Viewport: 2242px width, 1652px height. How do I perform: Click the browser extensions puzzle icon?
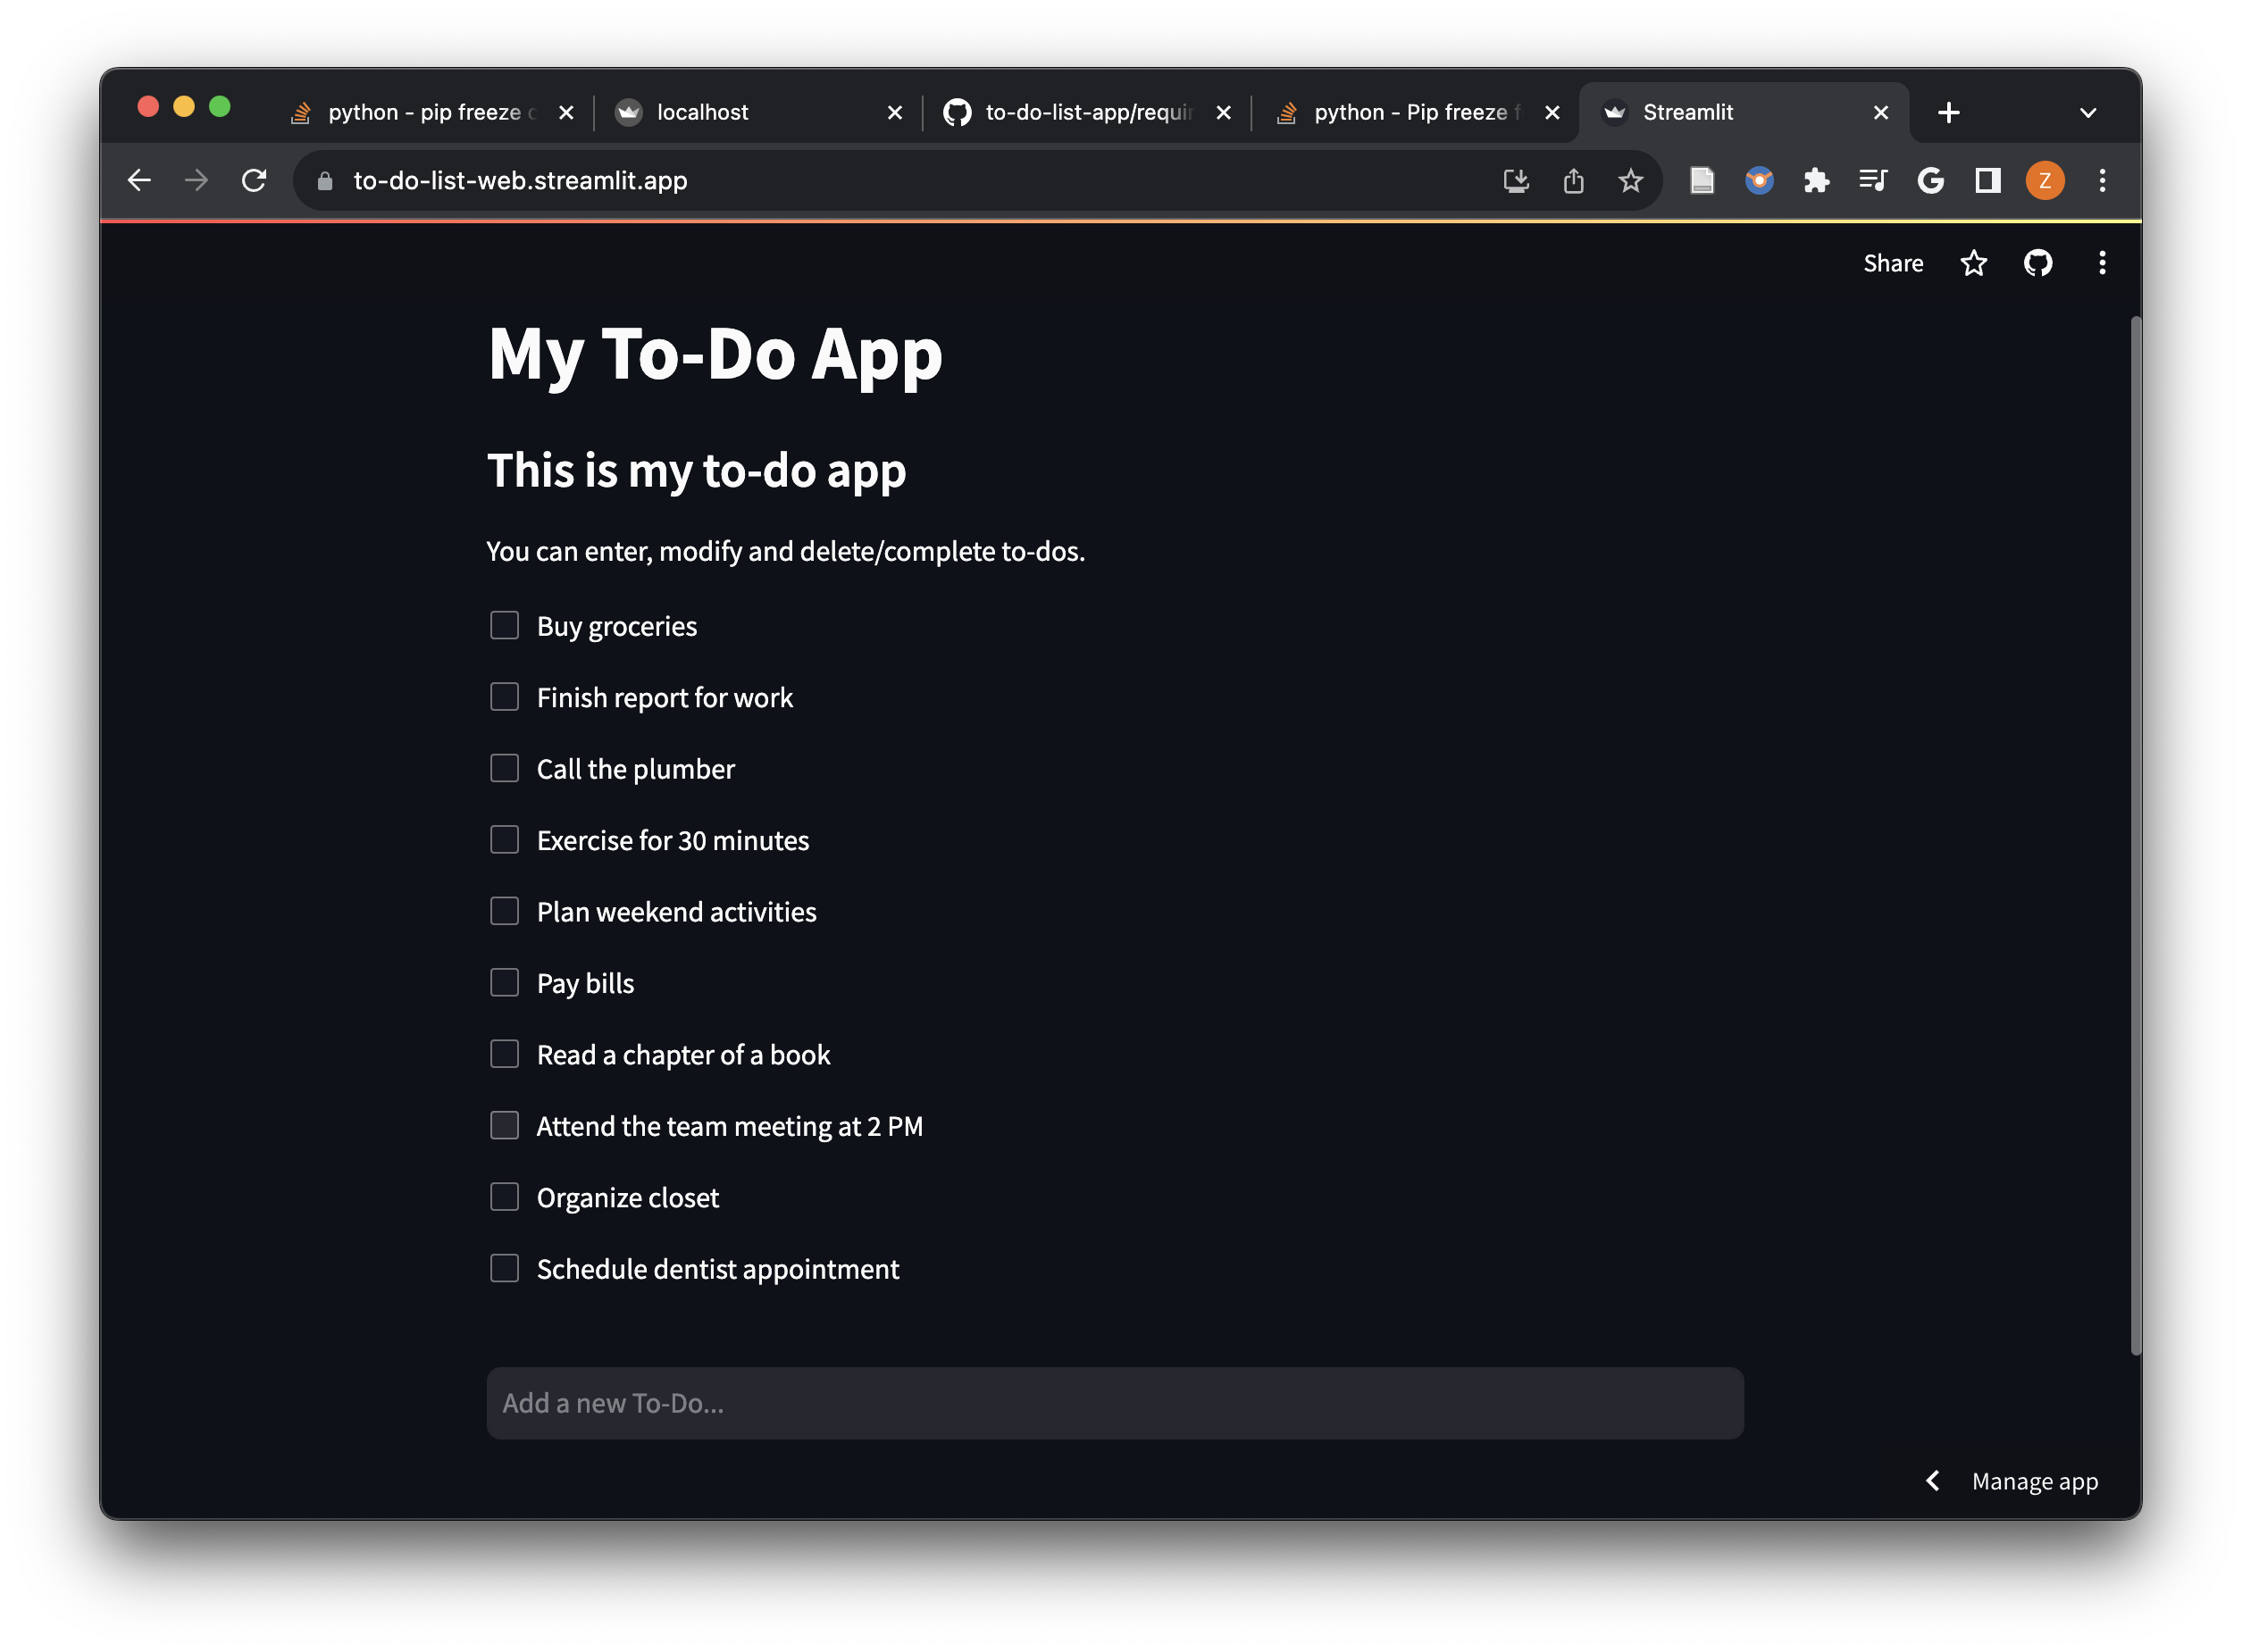point(1818,179)
